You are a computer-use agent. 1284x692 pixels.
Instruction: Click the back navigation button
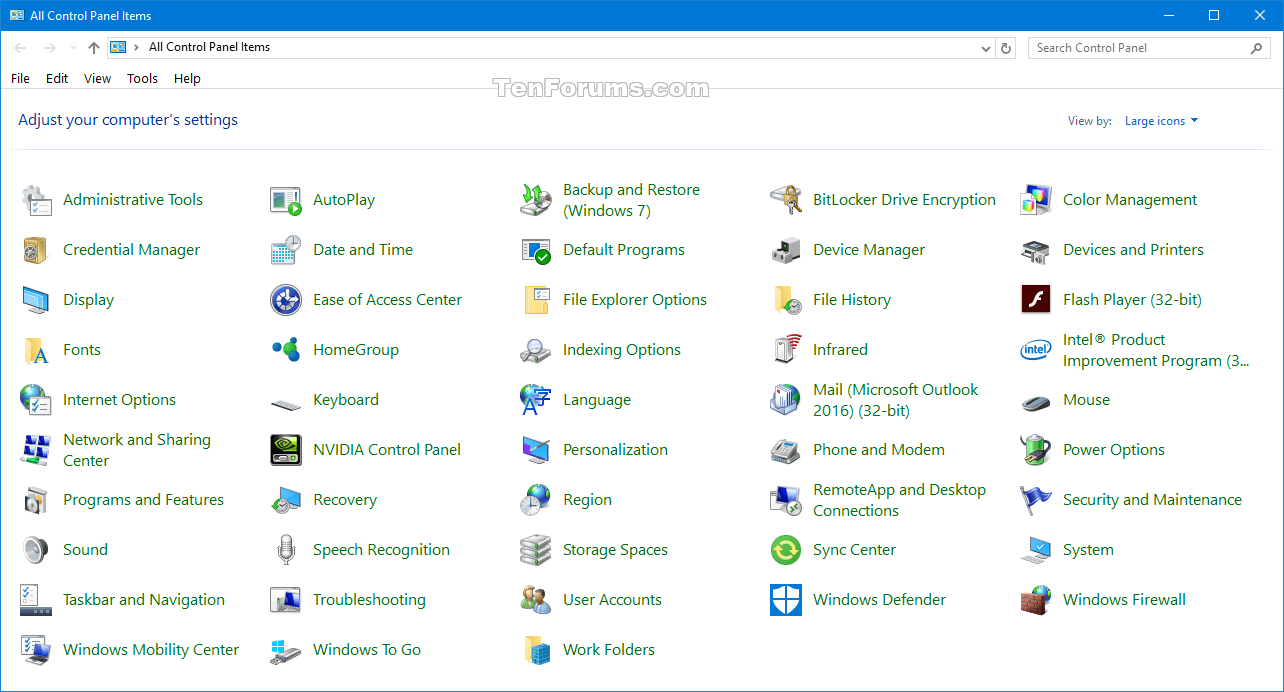[x=19, y=47]
